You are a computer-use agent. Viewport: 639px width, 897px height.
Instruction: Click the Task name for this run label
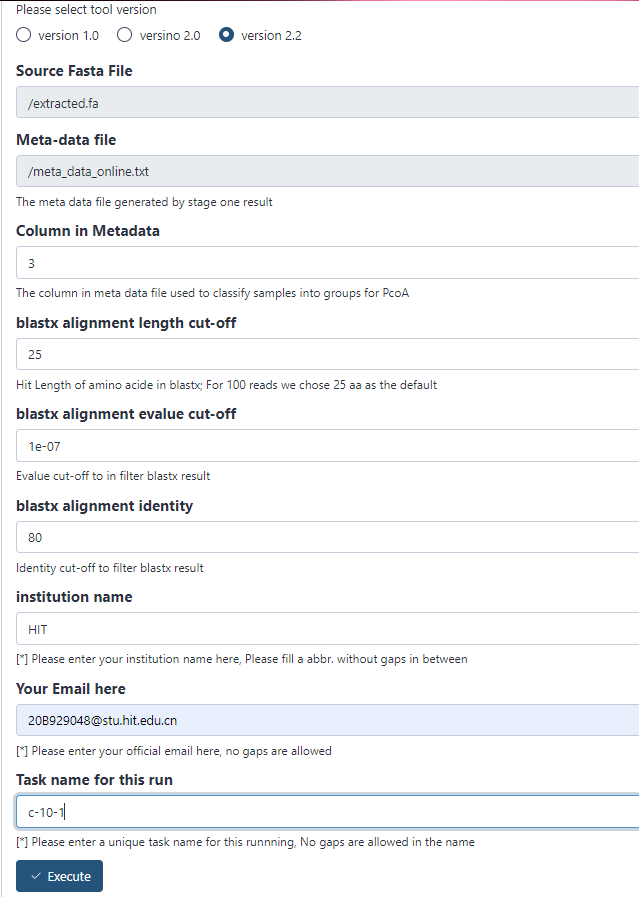pyautogui.click(x=88, y=778)
